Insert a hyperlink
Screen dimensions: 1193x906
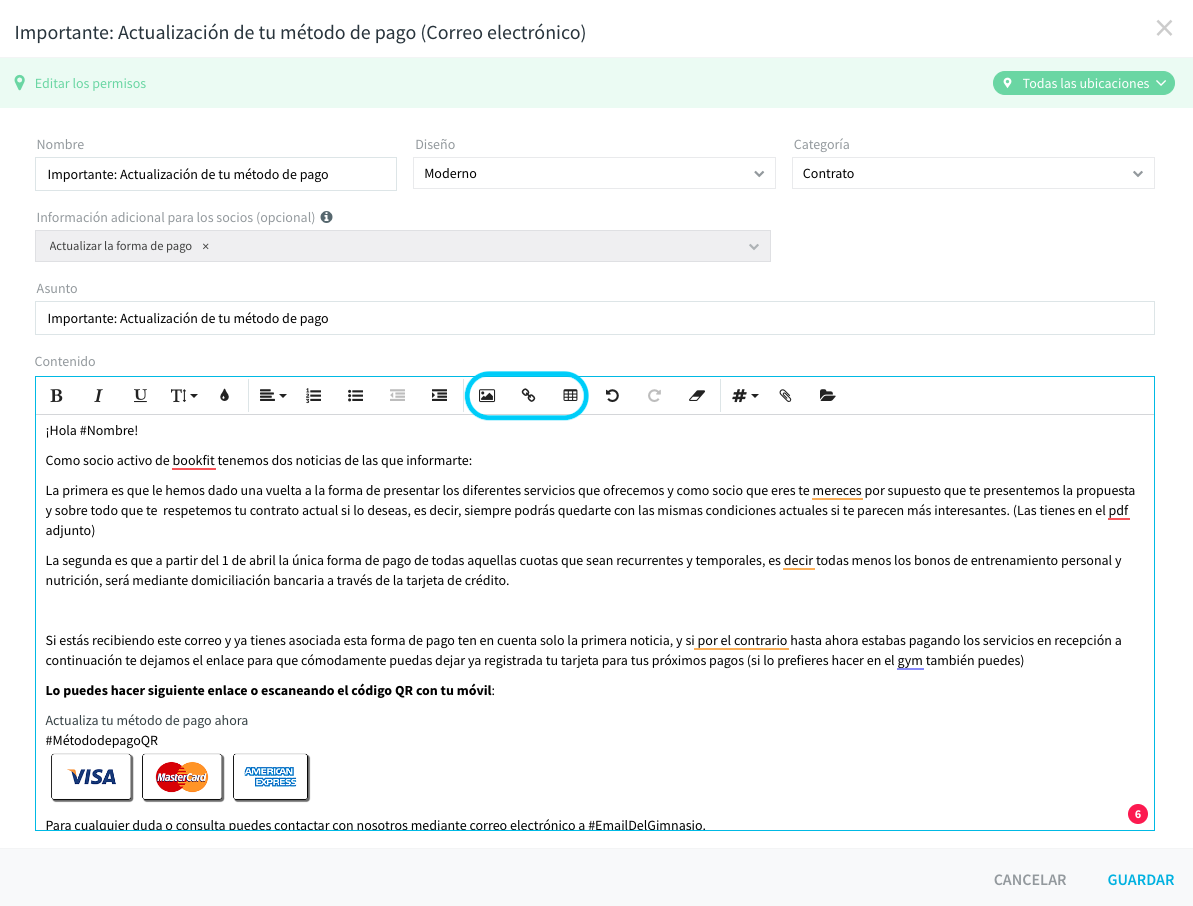click(529, 396)
